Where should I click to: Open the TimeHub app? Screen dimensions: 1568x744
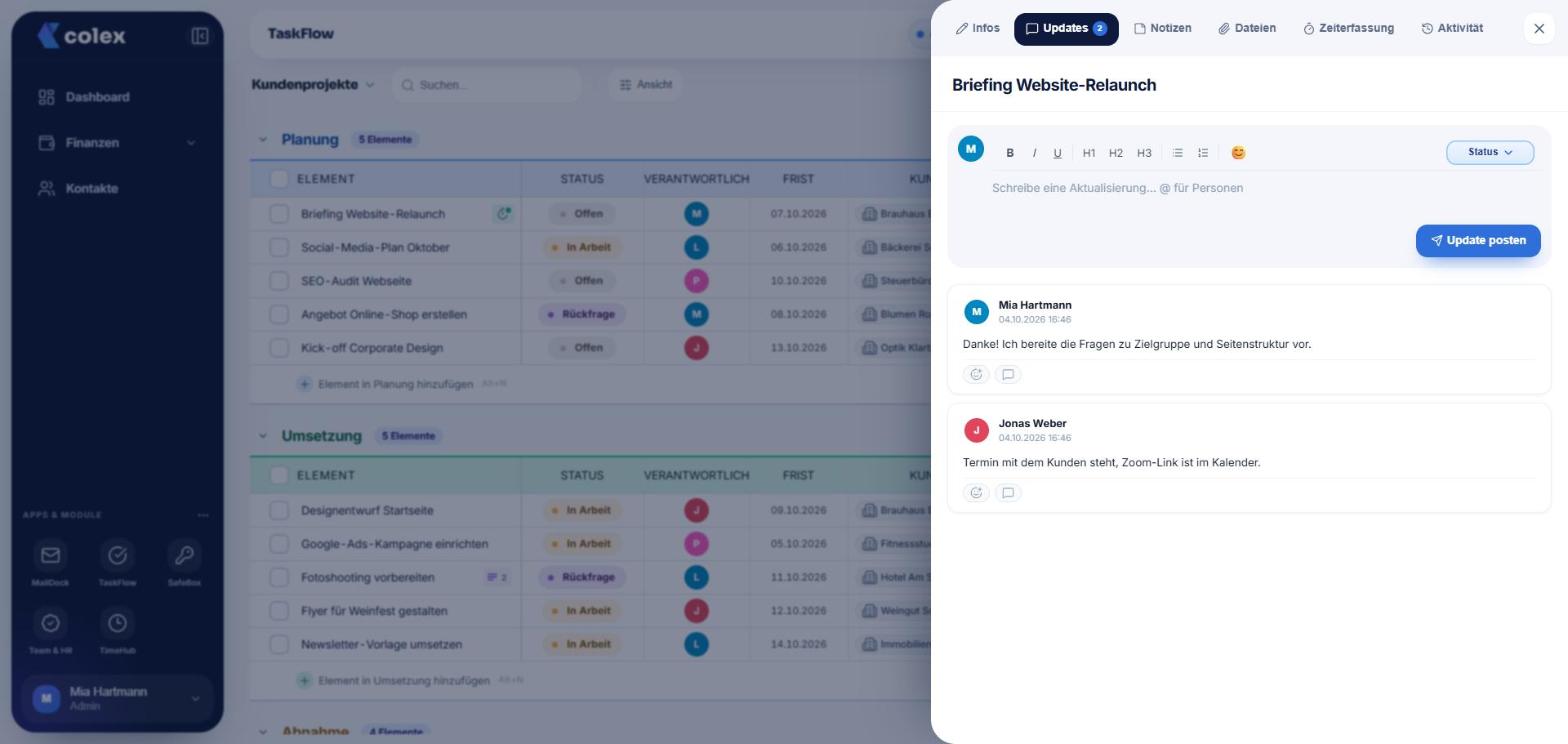click(117, 631)
